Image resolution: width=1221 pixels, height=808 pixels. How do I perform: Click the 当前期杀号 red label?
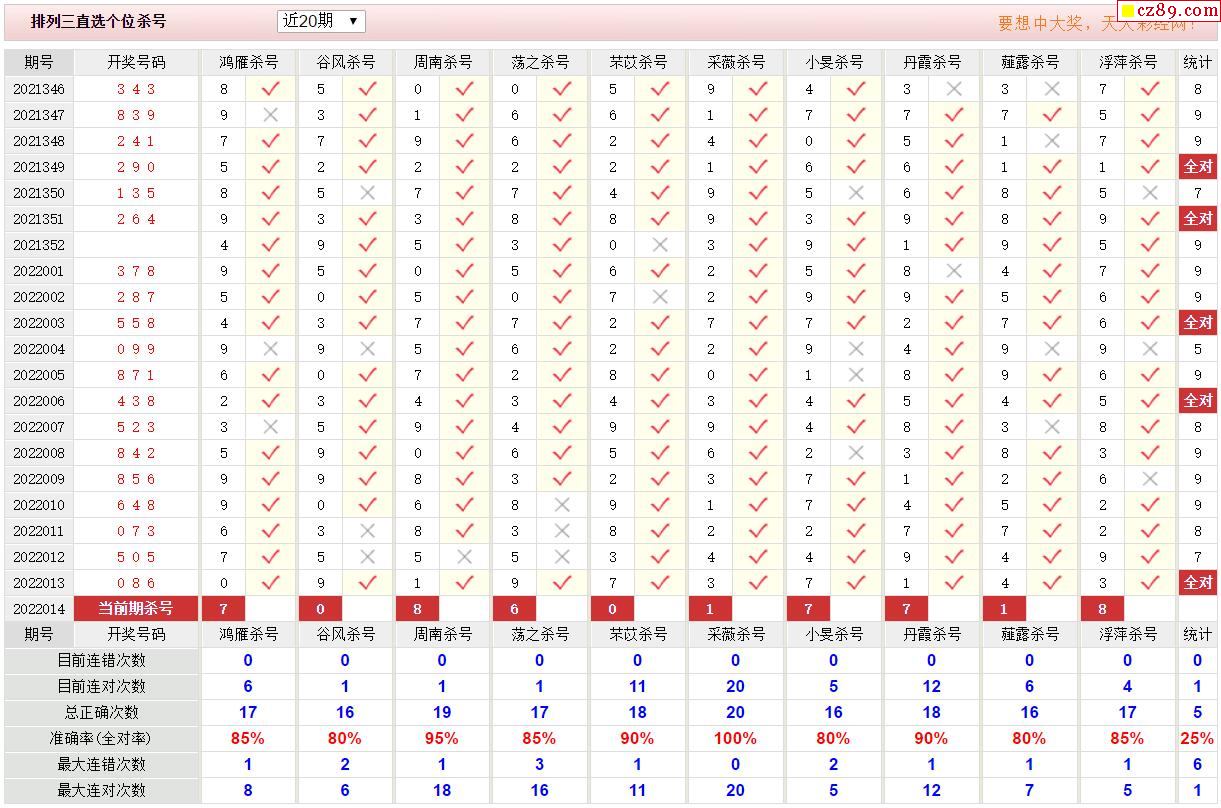point(136,608)
